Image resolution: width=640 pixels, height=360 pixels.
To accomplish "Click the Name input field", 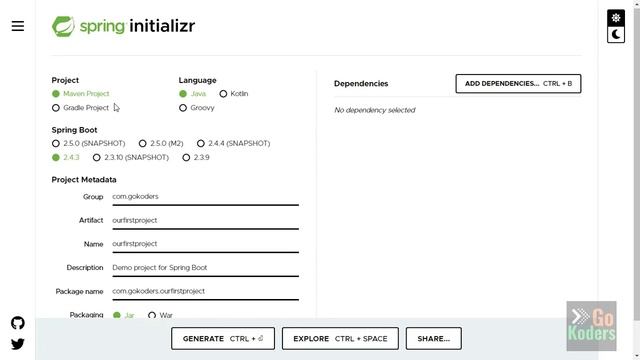I will pos(205,244).
